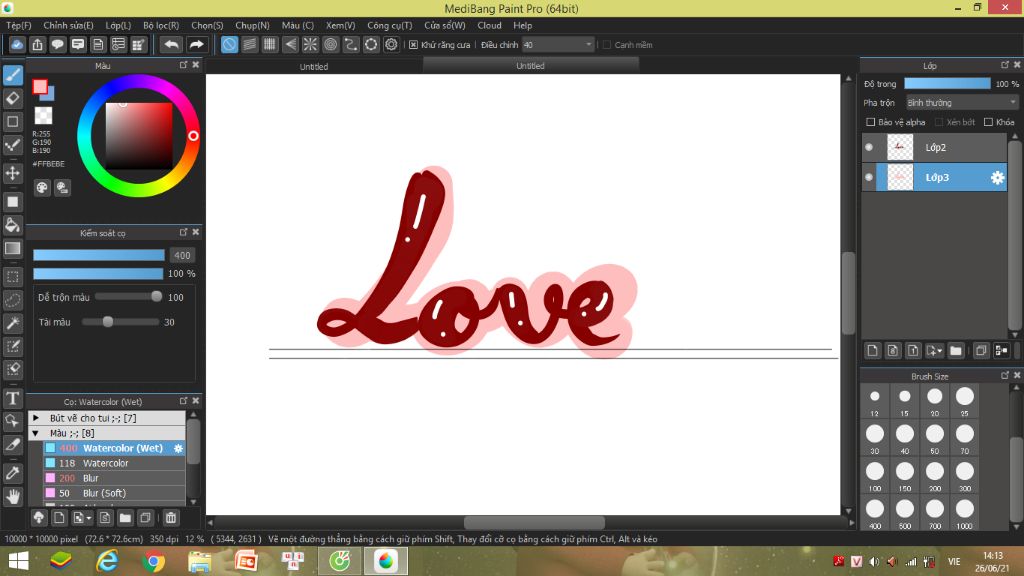Toggle the Canh mềm checkbox
The width and height of the screenshot is (1024, 576).
(607, 45)
